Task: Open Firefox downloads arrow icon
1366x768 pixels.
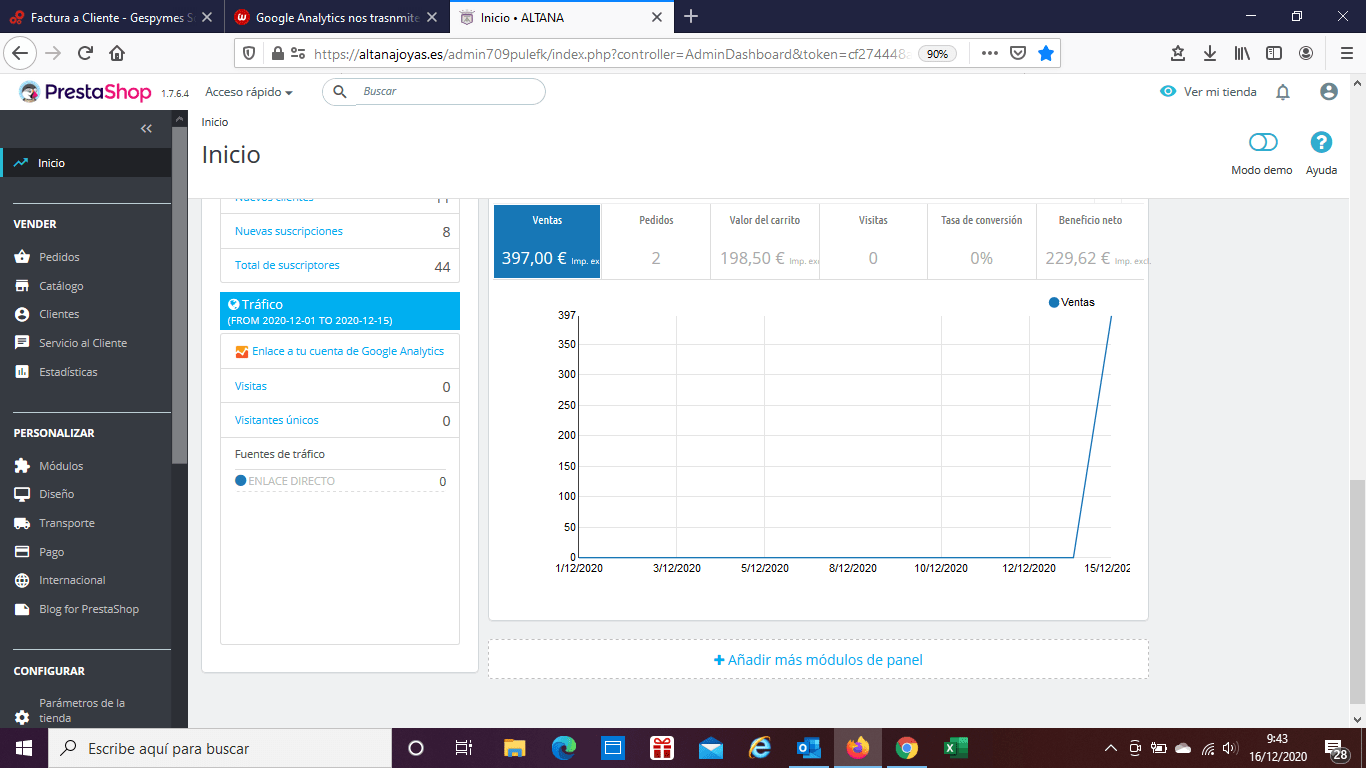Action: (x=1210, y=53)
